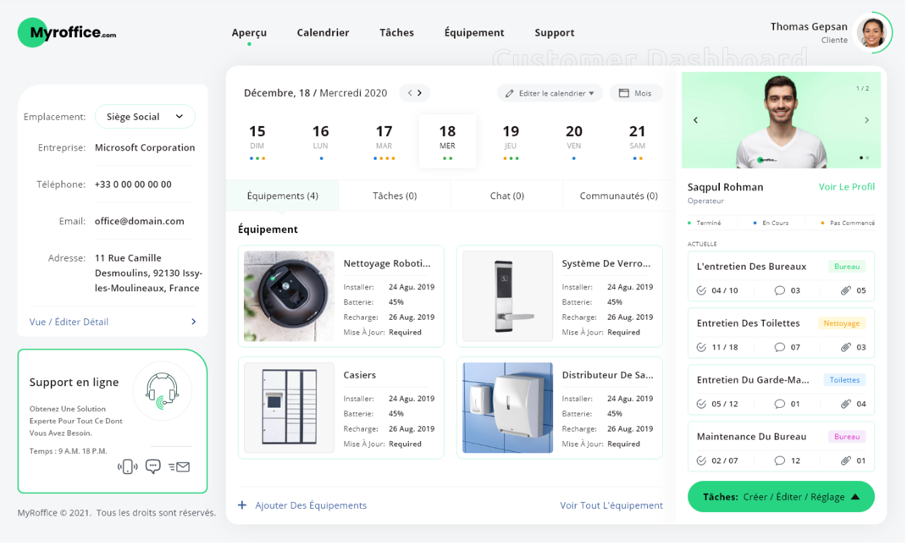Click the Myroffice.com logo
The width and height of the screenshot is (908, 546).
click(67, 33)
